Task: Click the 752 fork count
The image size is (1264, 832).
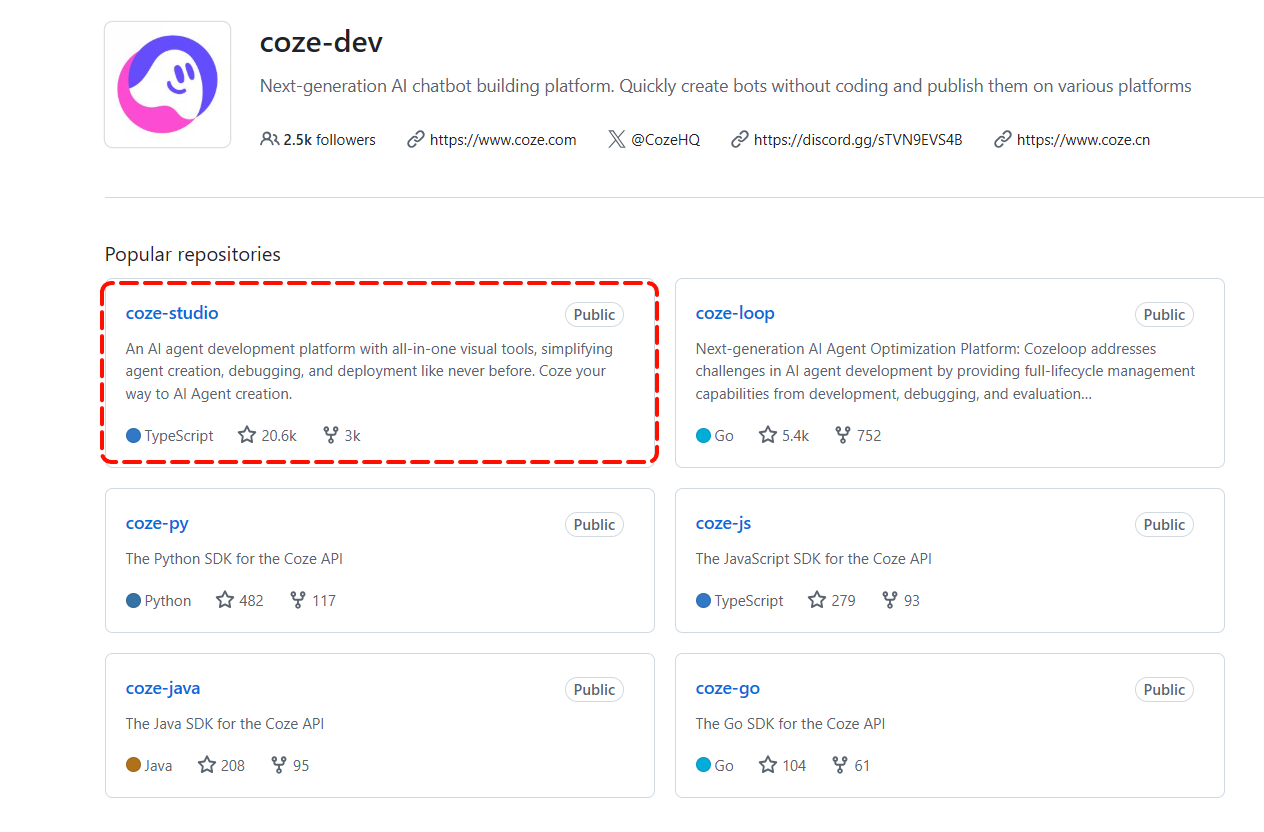Action: (x=869, y=436)
